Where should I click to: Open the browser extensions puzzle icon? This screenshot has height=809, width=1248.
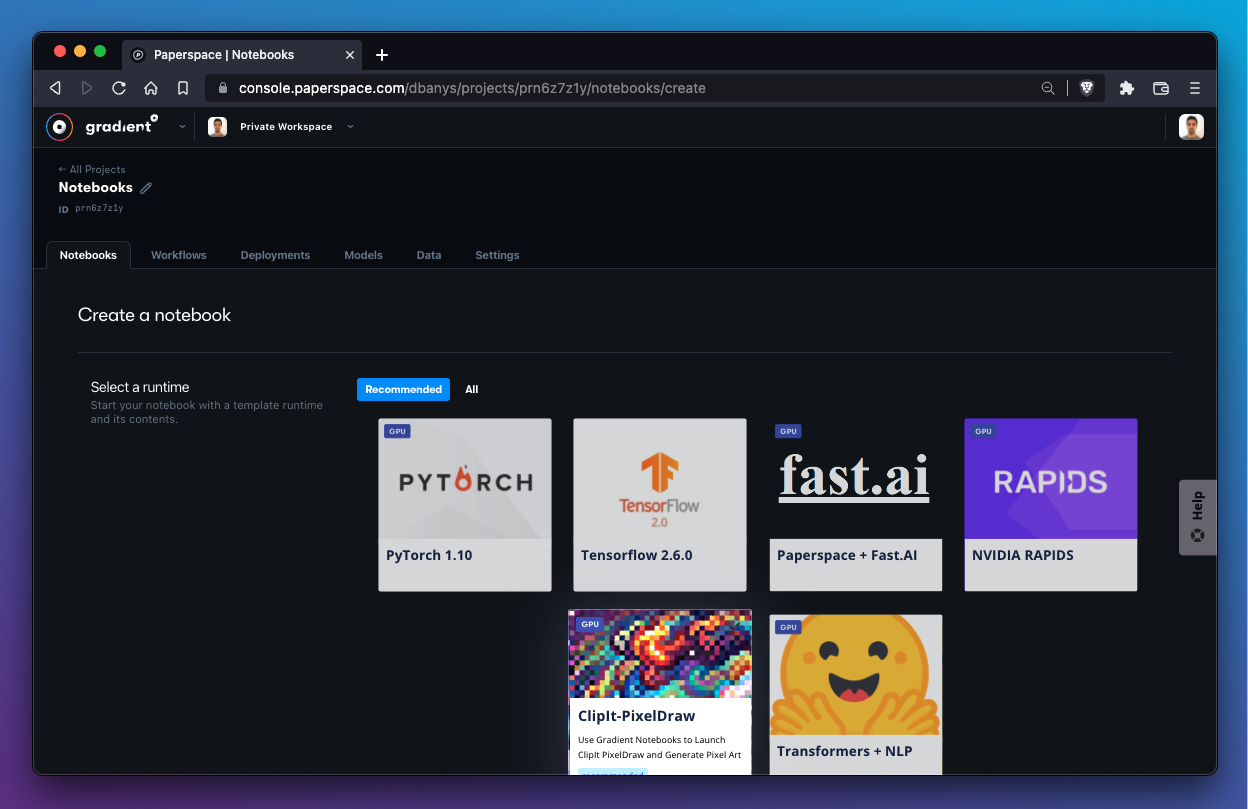tap(1127, 88)
